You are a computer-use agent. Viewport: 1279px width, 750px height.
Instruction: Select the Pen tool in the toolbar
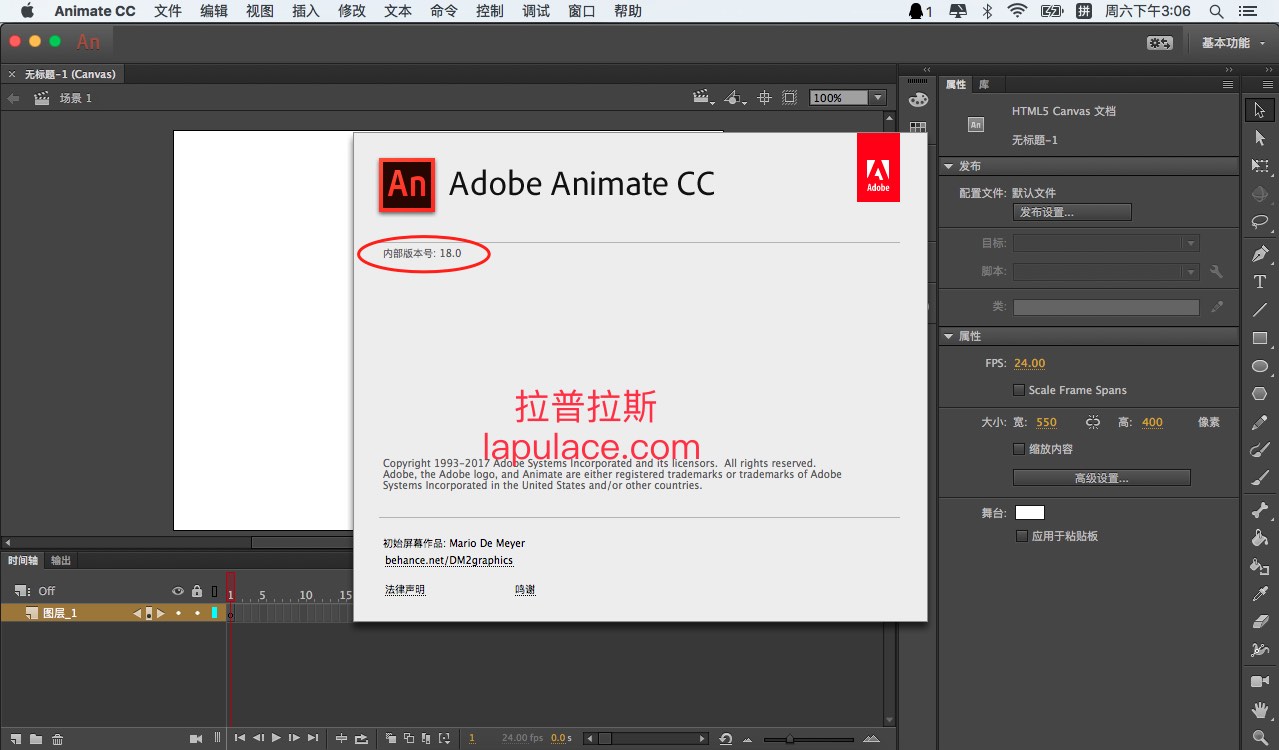click(1260, 254)
